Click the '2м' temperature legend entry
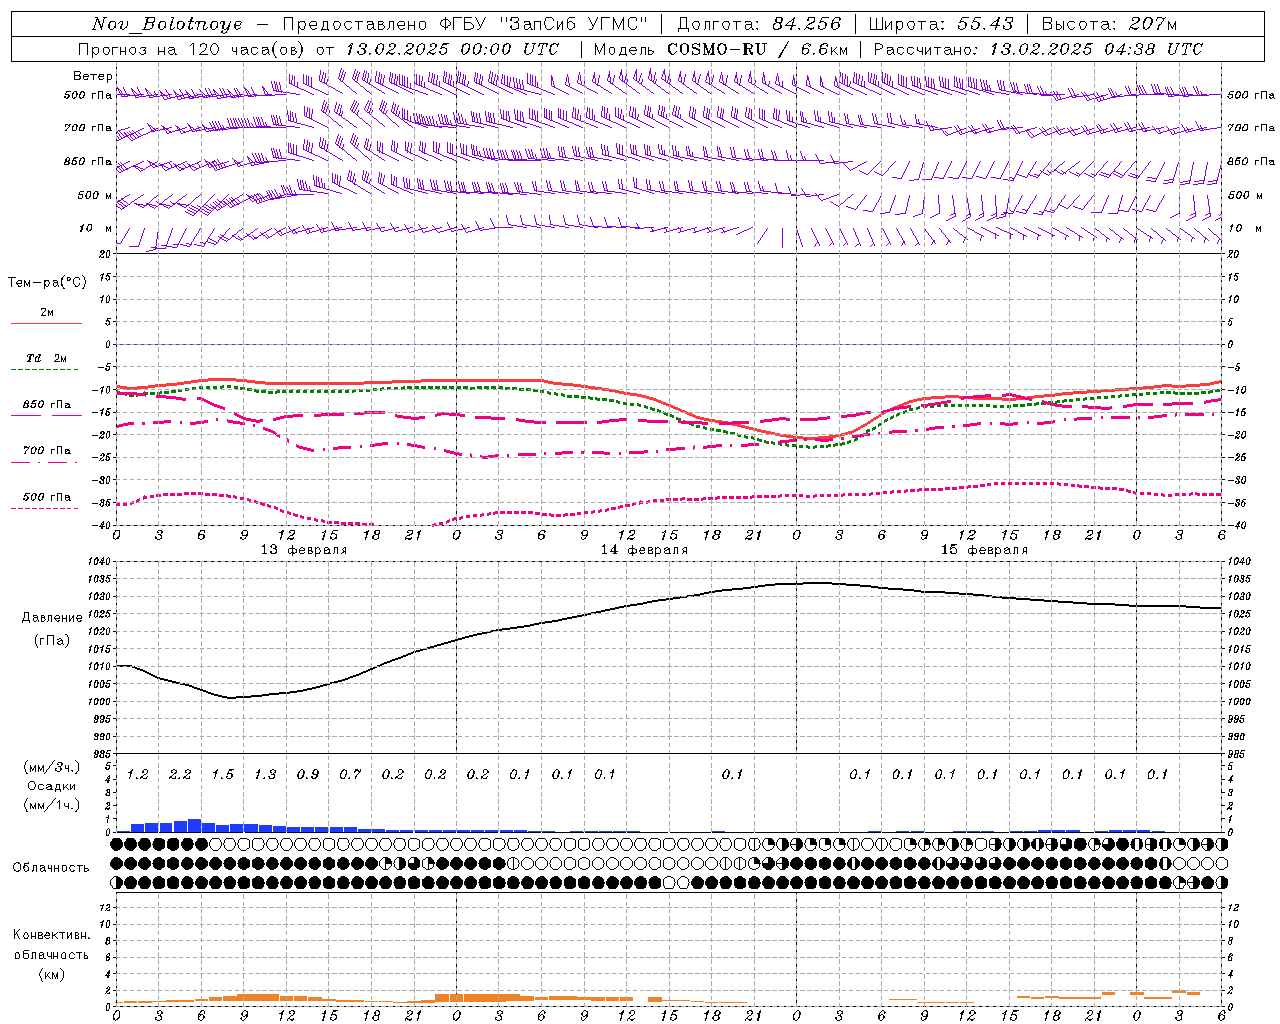Viewport: 1280px width, 1024px height. click(x=47, y=313)
